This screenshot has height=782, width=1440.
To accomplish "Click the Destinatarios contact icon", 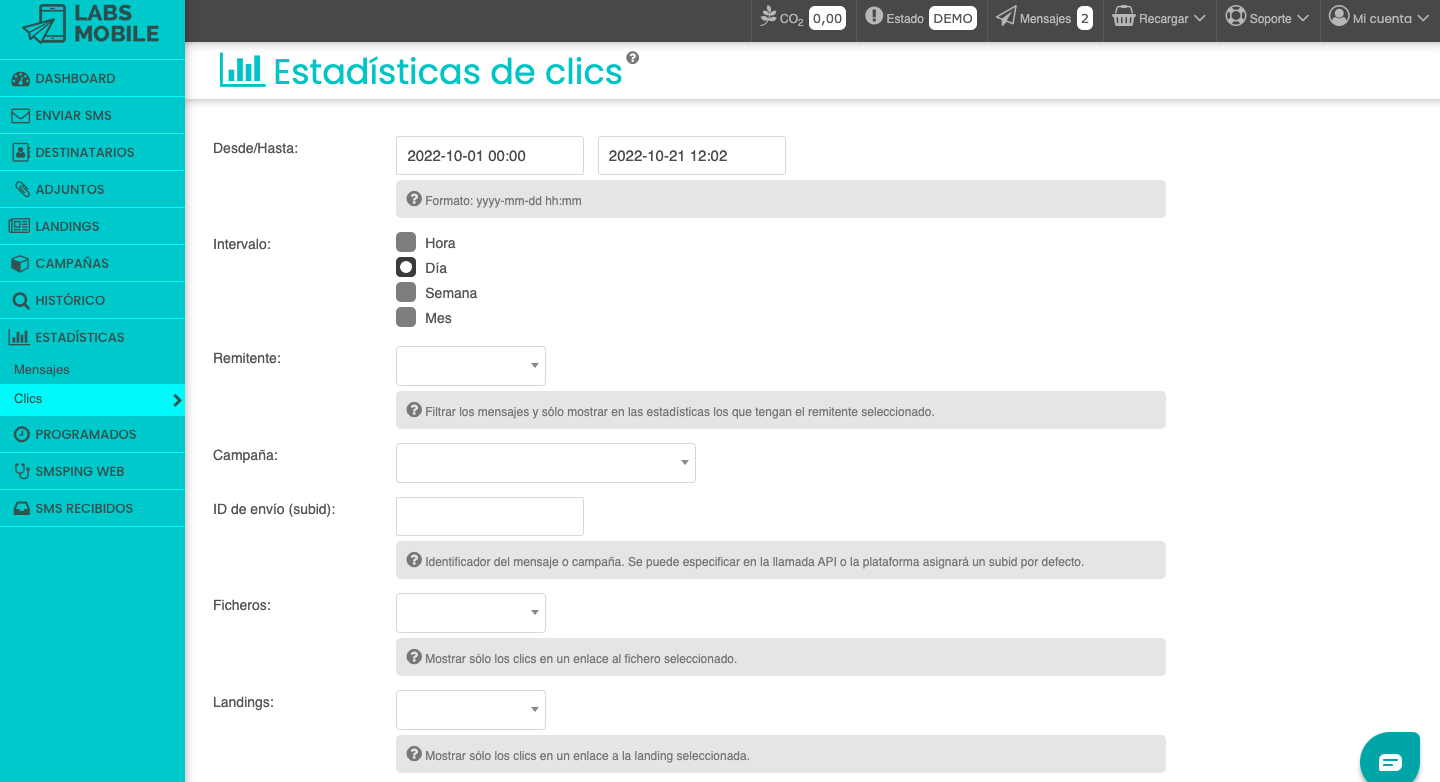I will click(x=20, y=152).
